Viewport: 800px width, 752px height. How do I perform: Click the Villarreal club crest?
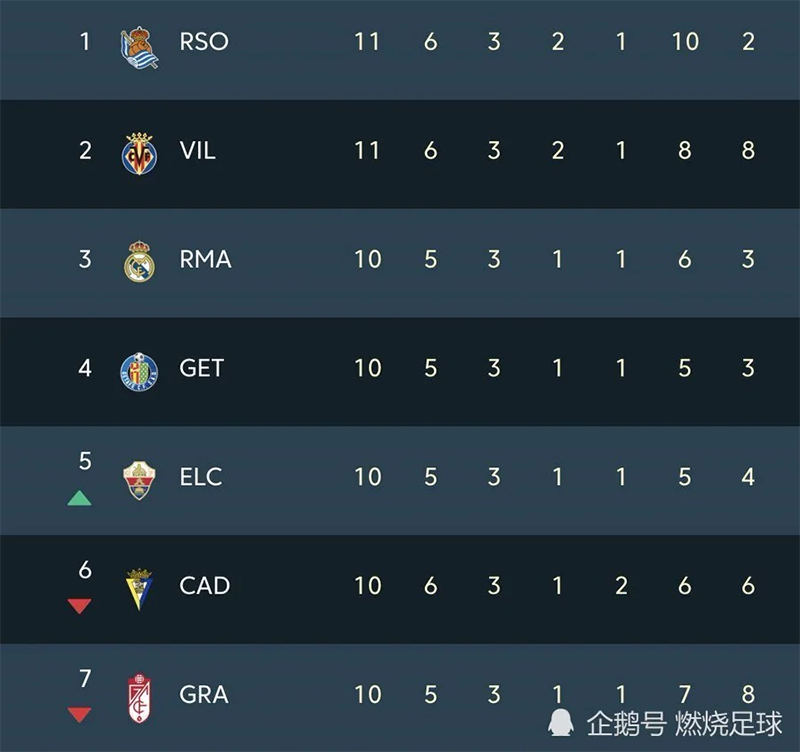click(139, 154)
